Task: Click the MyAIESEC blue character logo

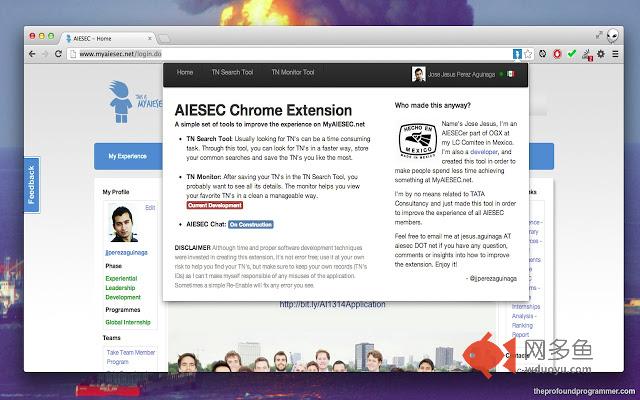Action: click(120, 102)
